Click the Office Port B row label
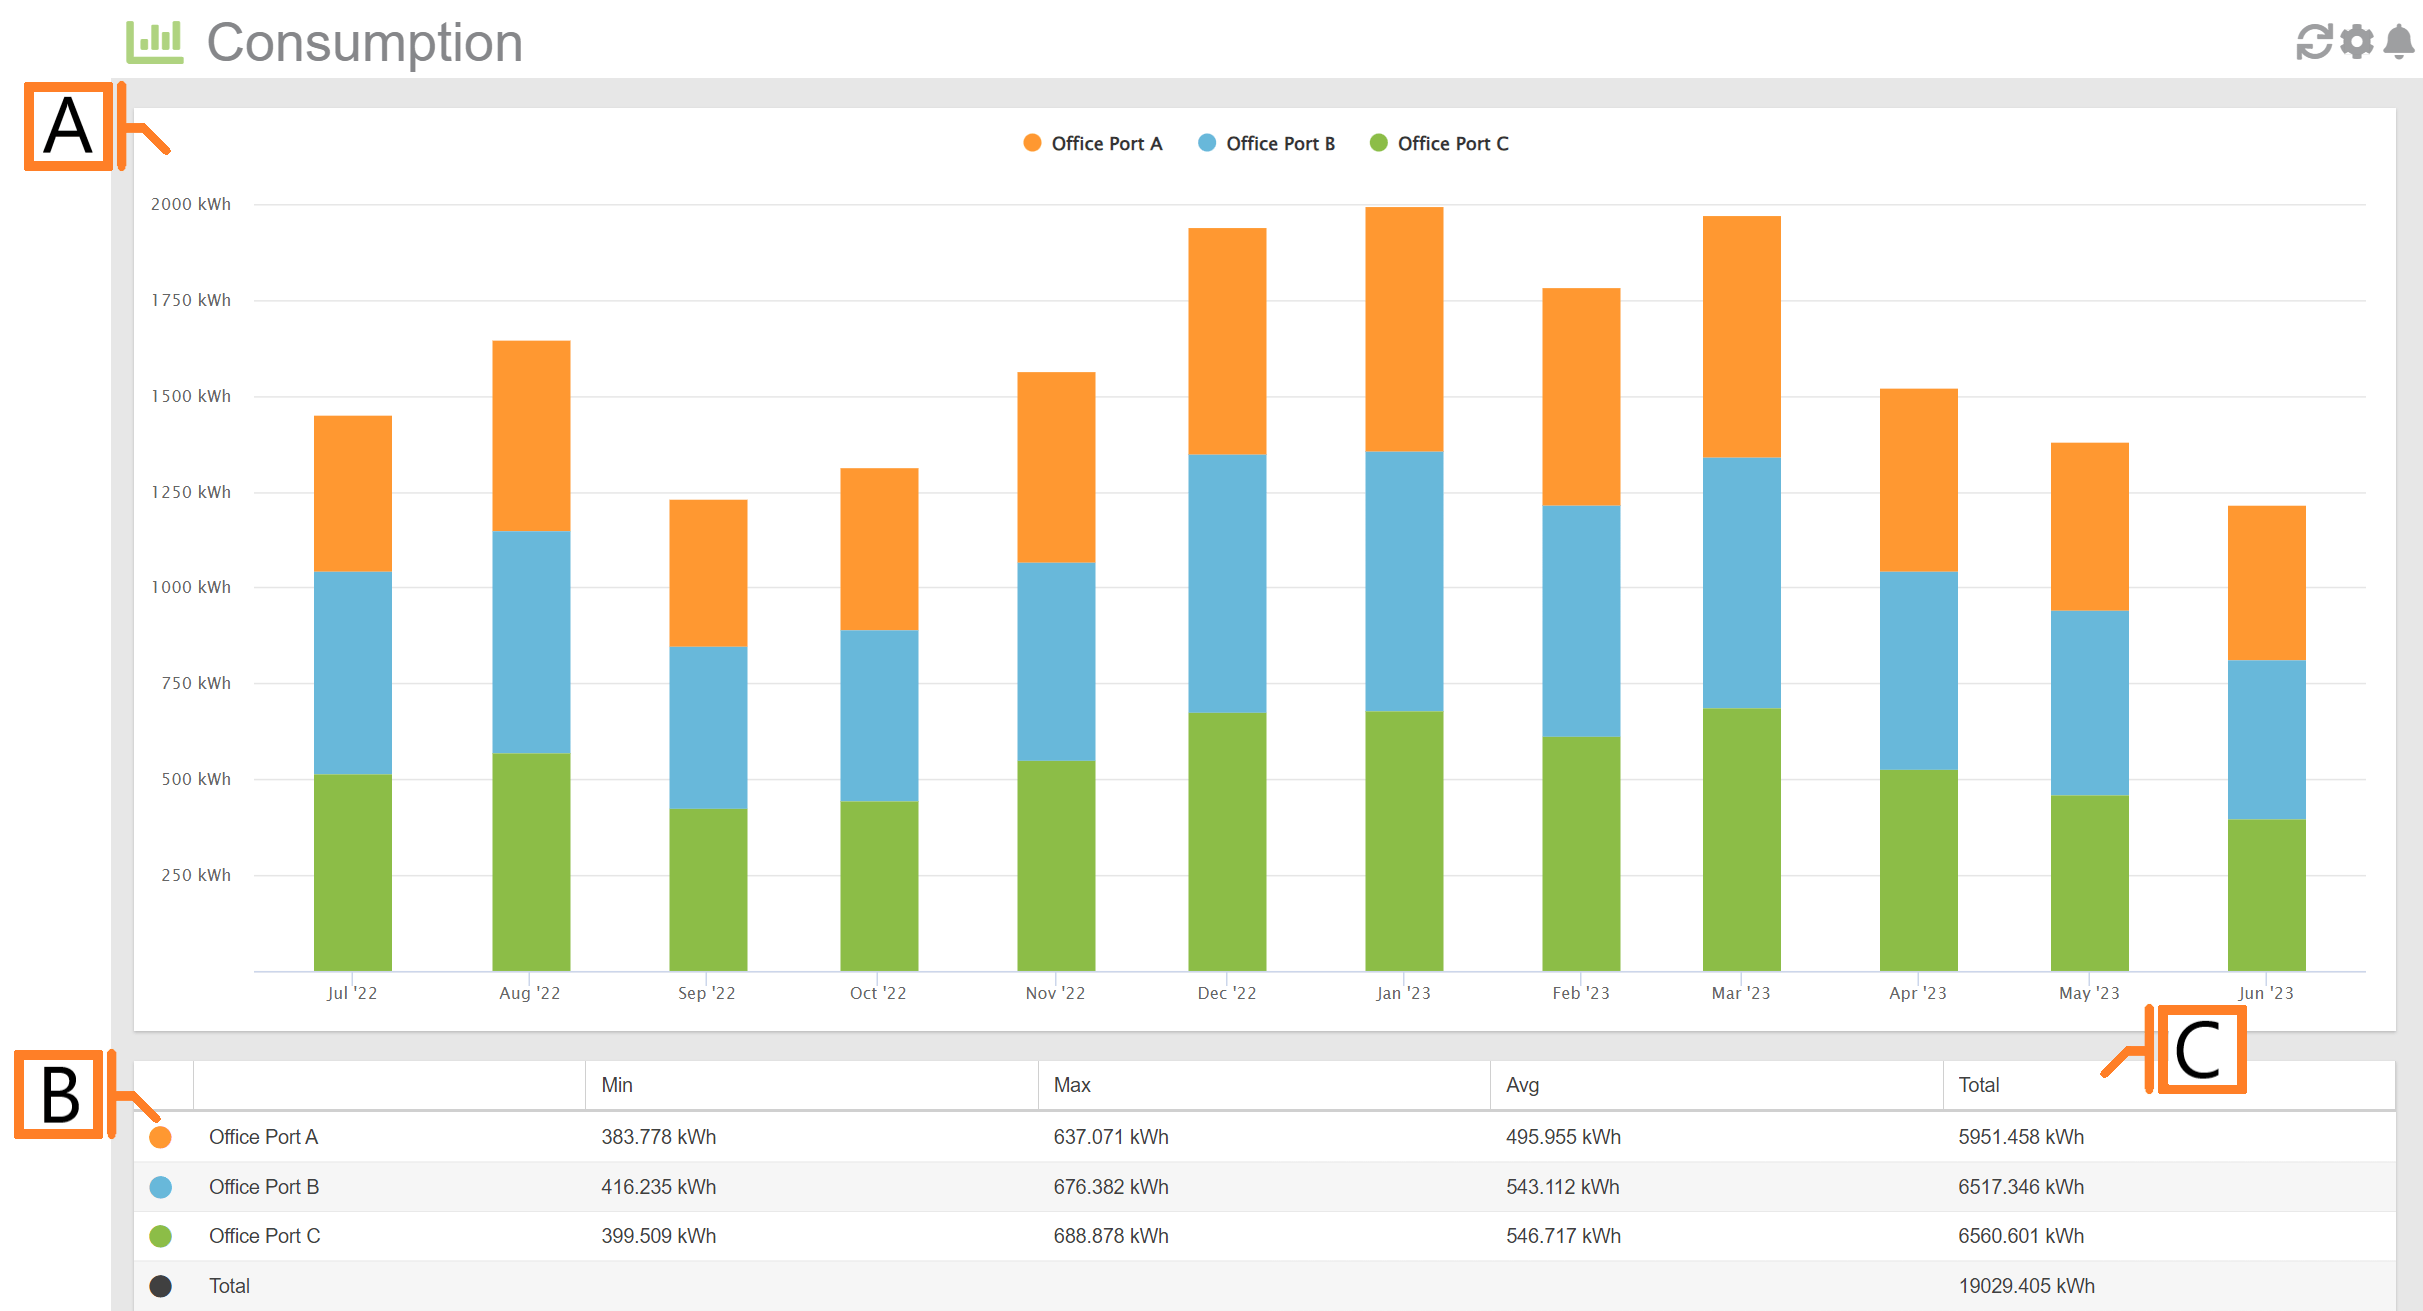The width and height of the screenshot is (2423, 1311). pyautogui.click(x=264, y=1187)
